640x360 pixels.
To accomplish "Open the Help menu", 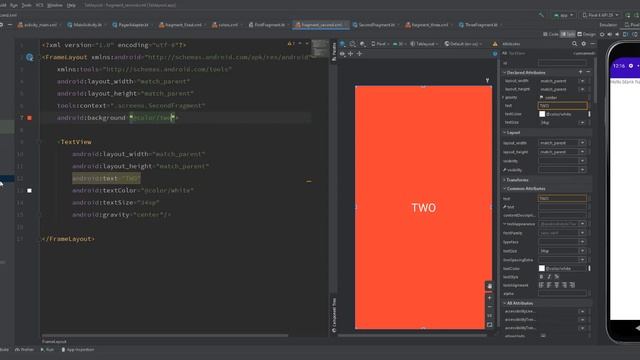I will (71, 5).
